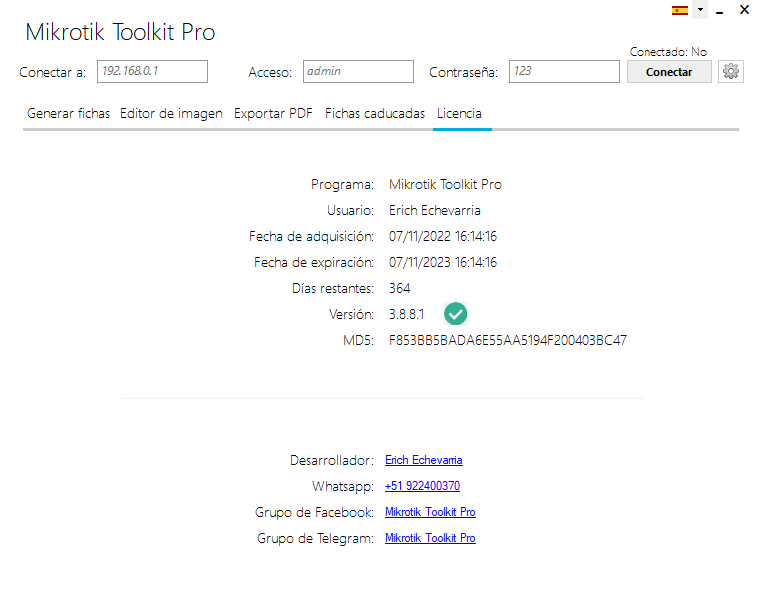Screen dimensions: 762x593
Task: Open the Grupo de Telegram Mikrotik Toolkit Pro link
Action: [x=430, y=538]
